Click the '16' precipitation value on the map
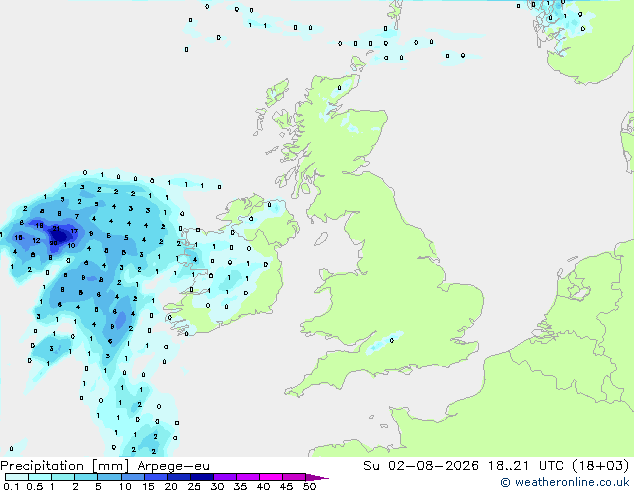The width and height of the screenshot is (634, 490). click(19, 238)
